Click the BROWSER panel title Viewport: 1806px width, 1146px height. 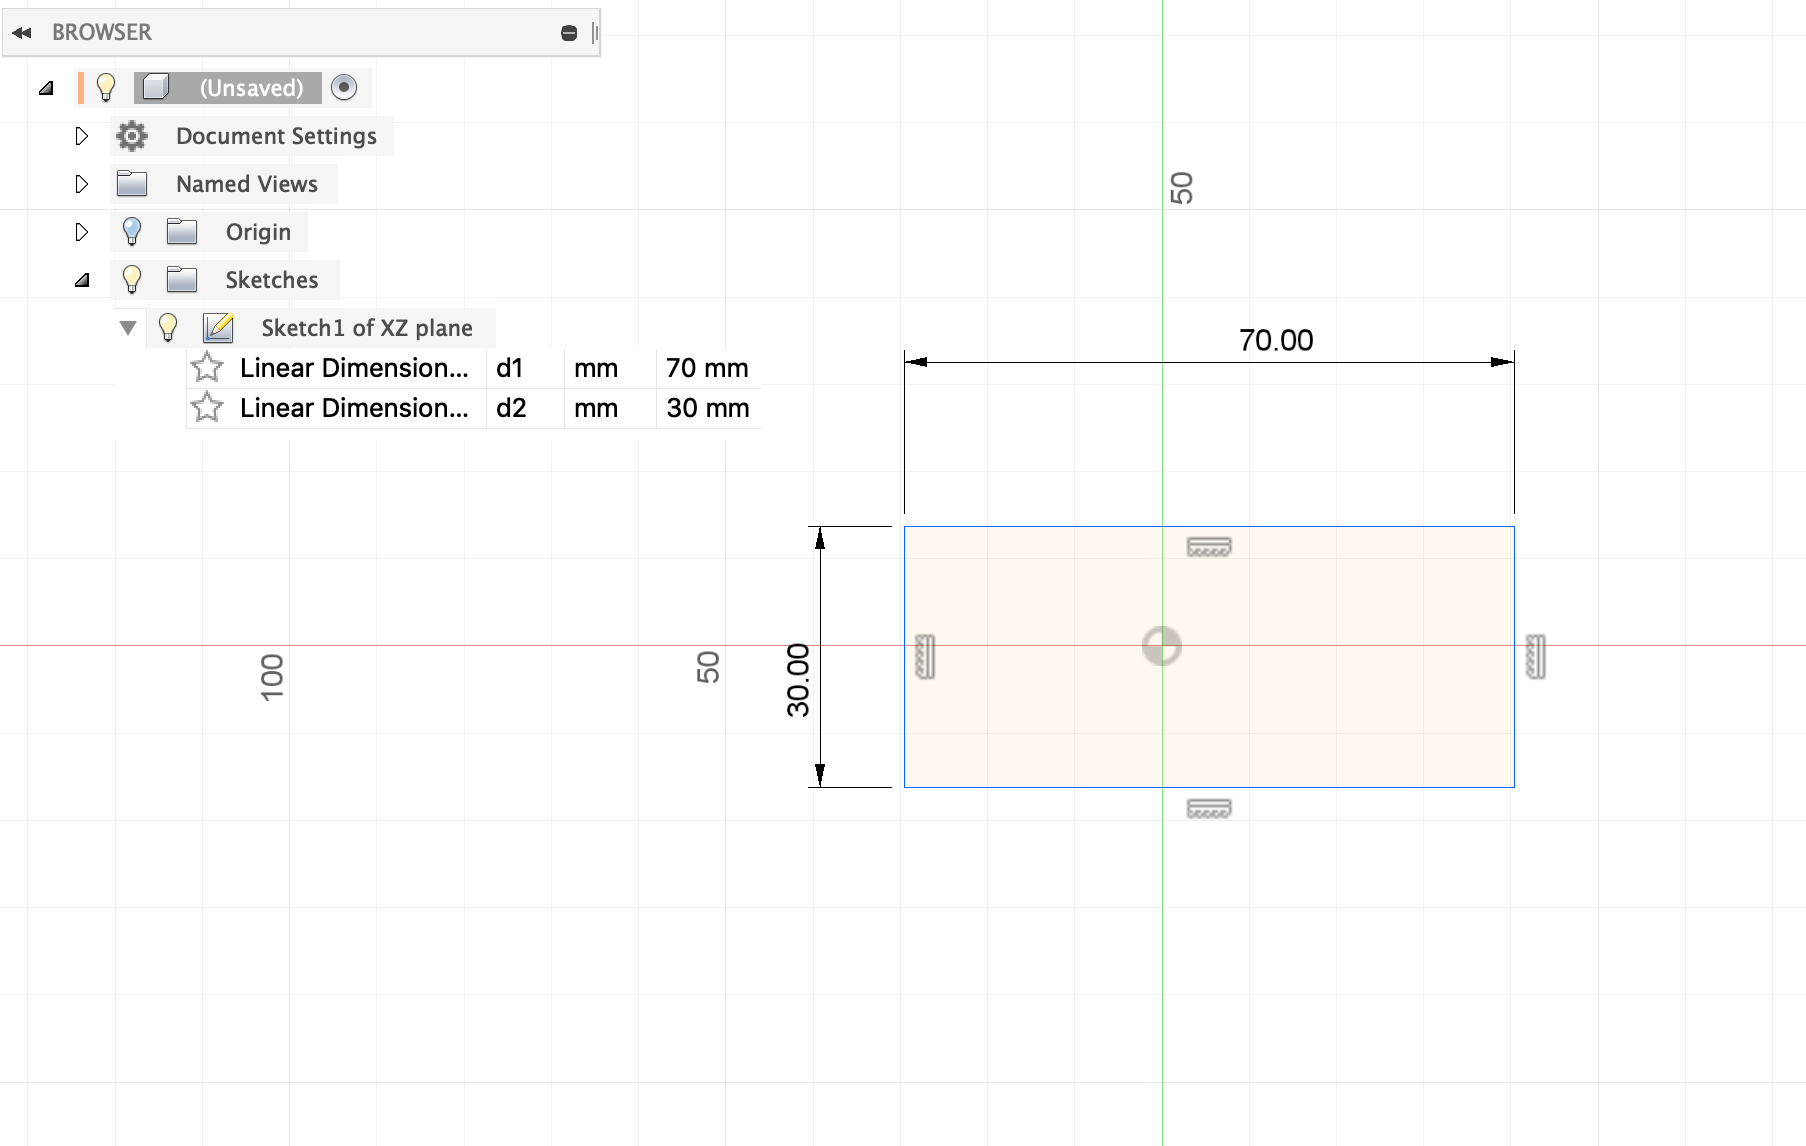[x=102, y=33]
